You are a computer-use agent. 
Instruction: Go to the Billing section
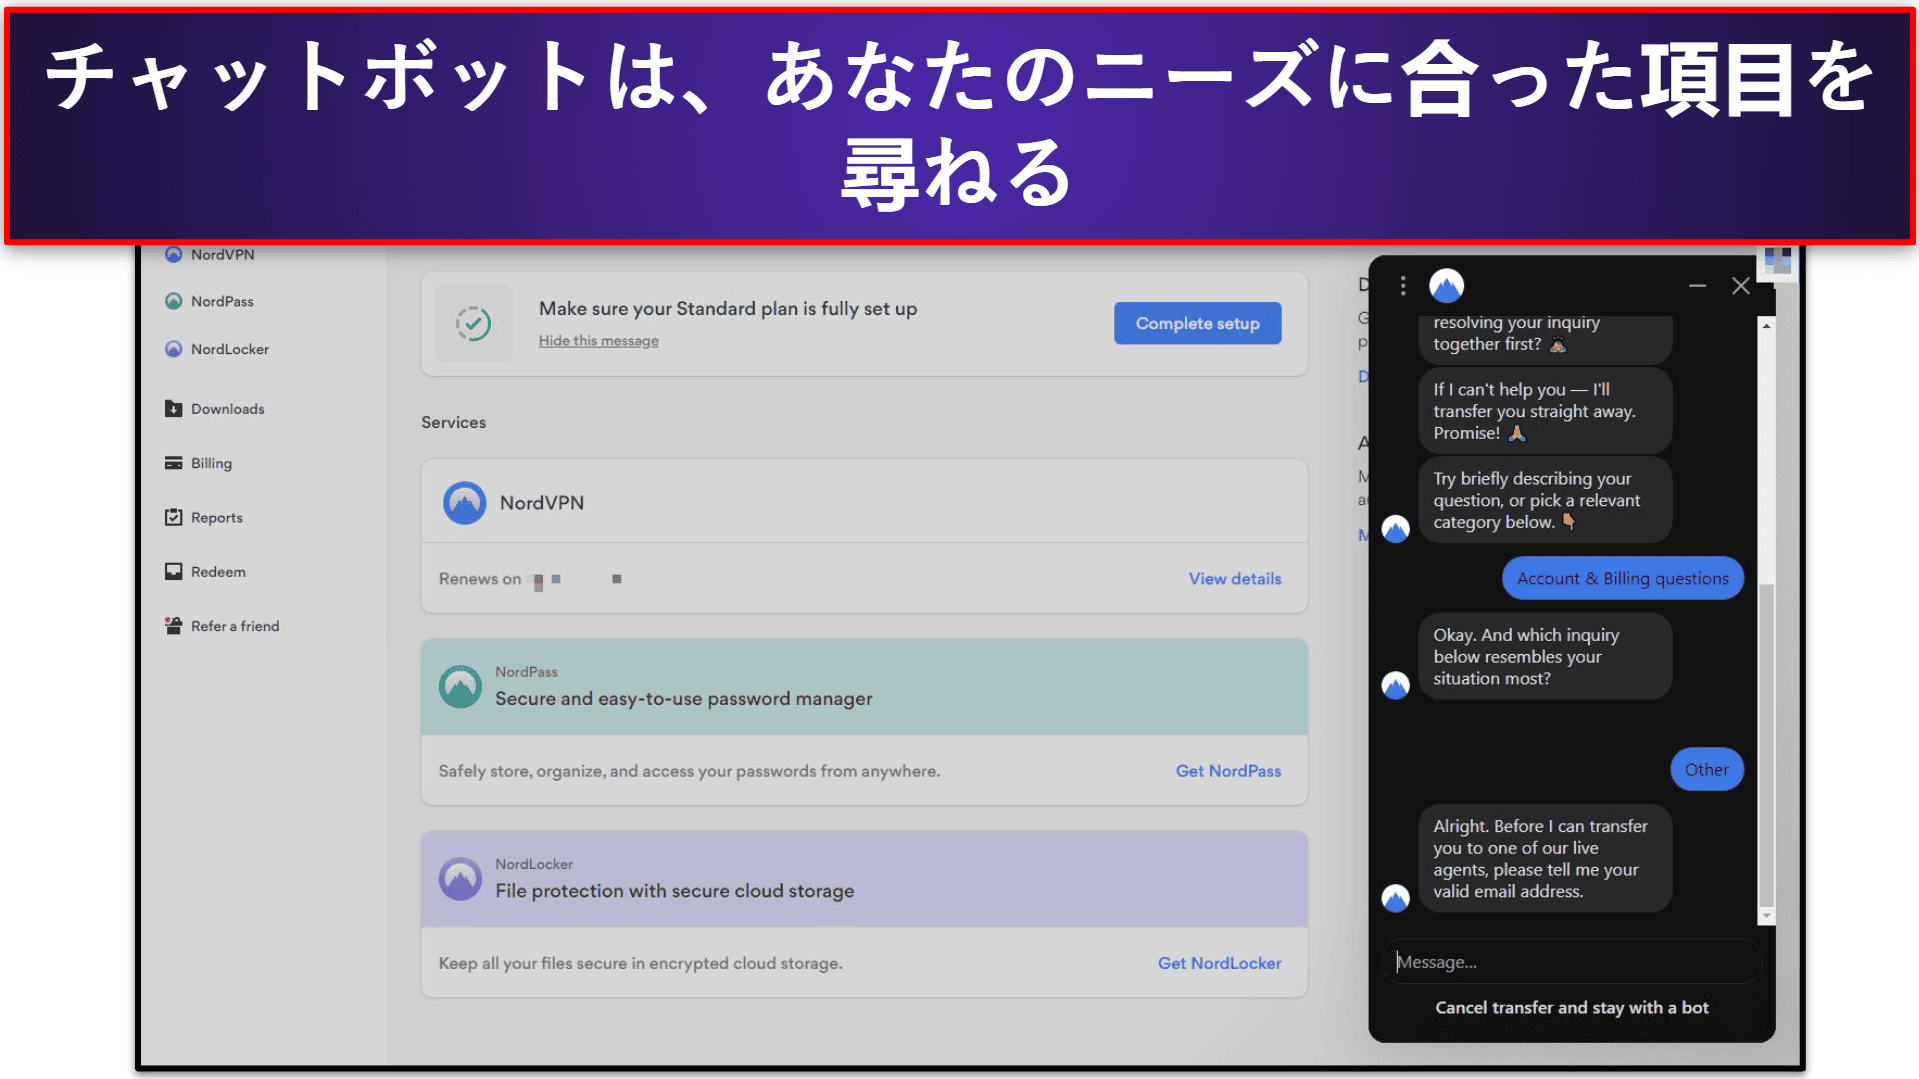click(211, 463)
